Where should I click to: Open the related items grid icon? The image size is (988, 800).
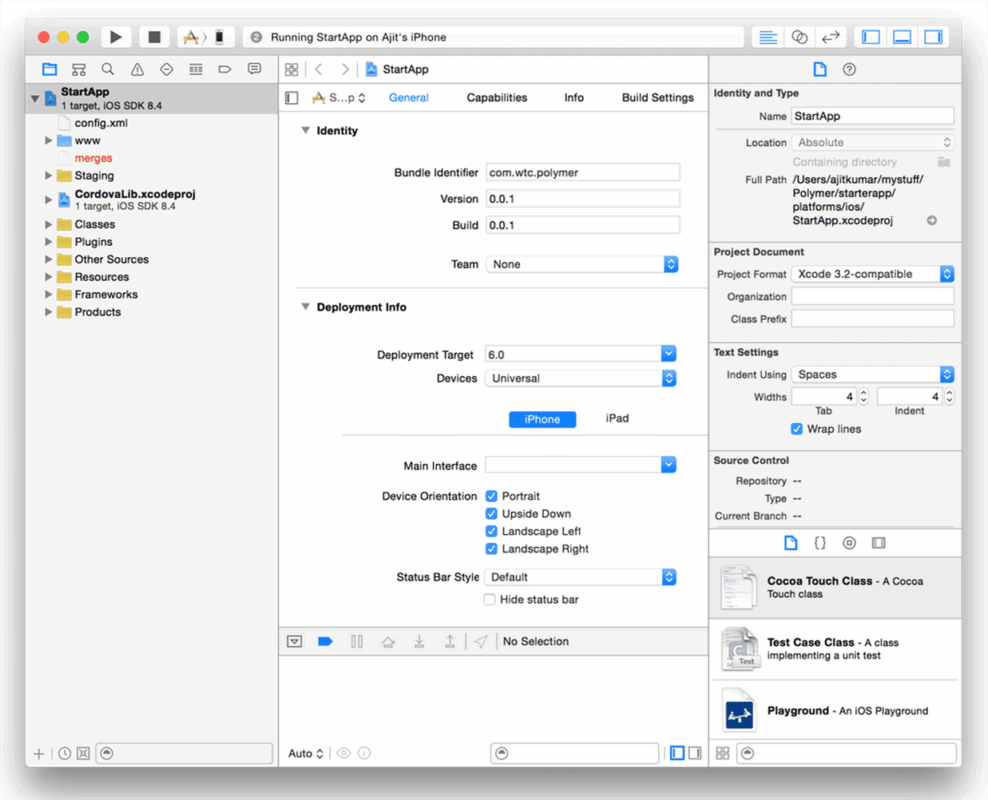(x=292, y=69)
